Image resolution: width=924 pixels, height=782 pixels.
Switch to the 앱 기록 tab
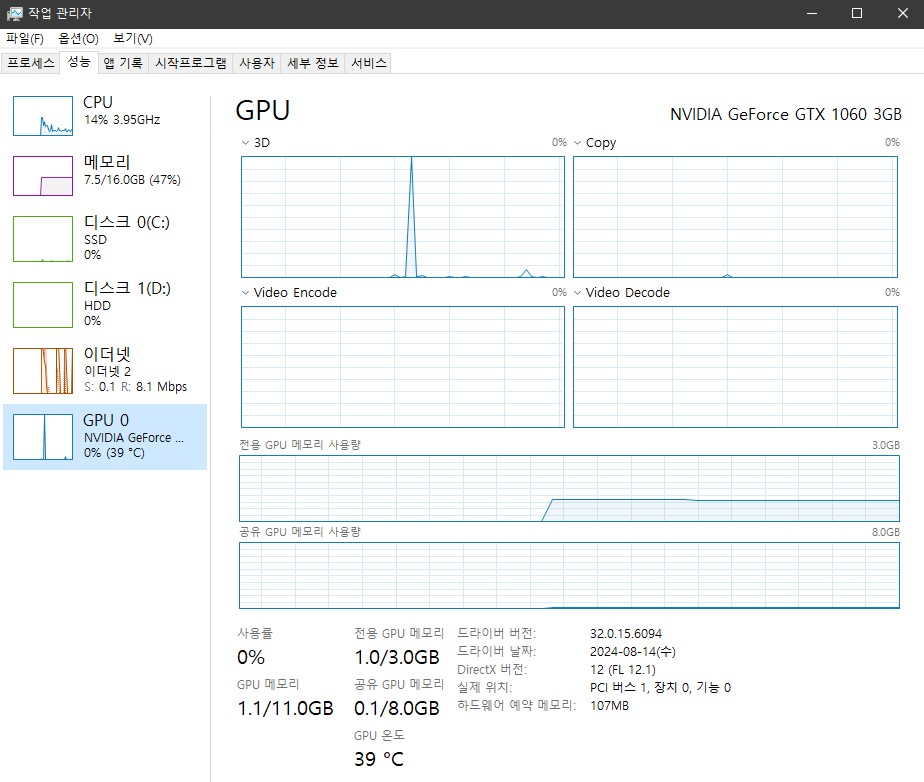[x=123, y=63]
